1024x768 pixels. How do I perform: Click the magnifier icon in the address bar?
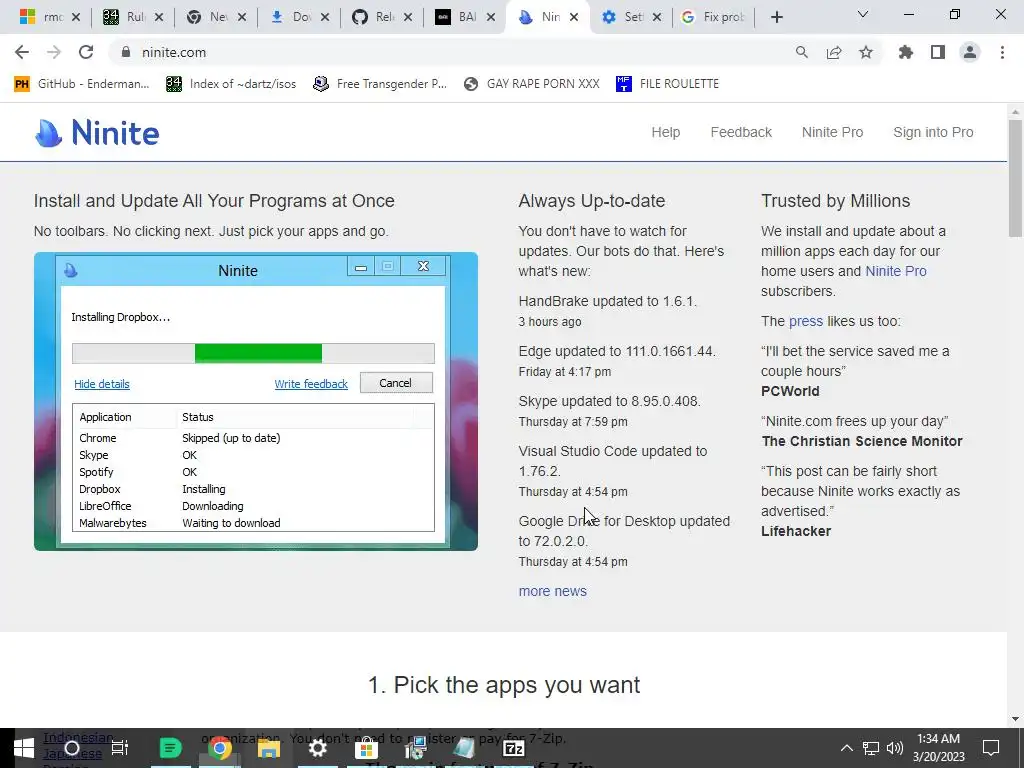pyautogui.click(x=802, y=52)
